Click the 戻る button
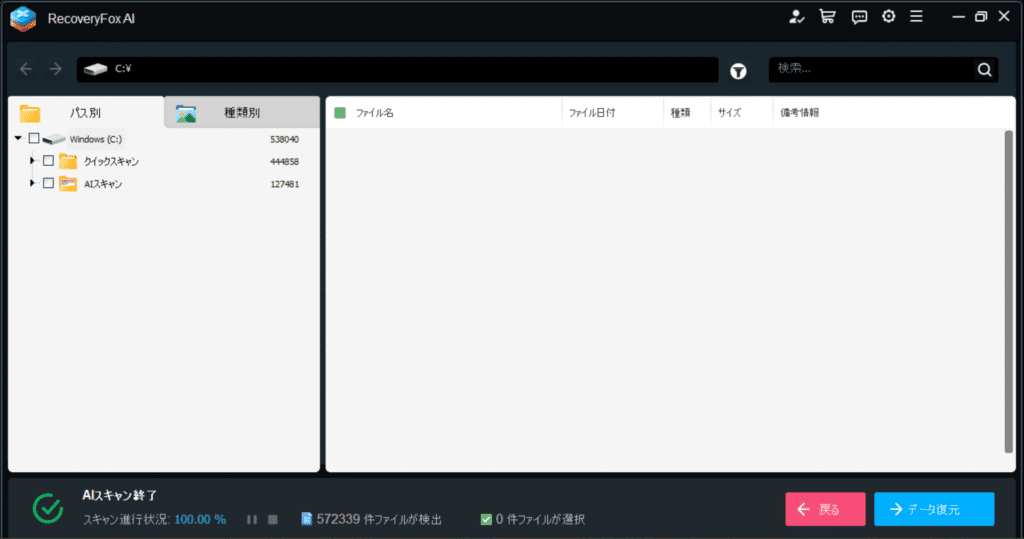 pyautogui.click(x=825, y=509)
